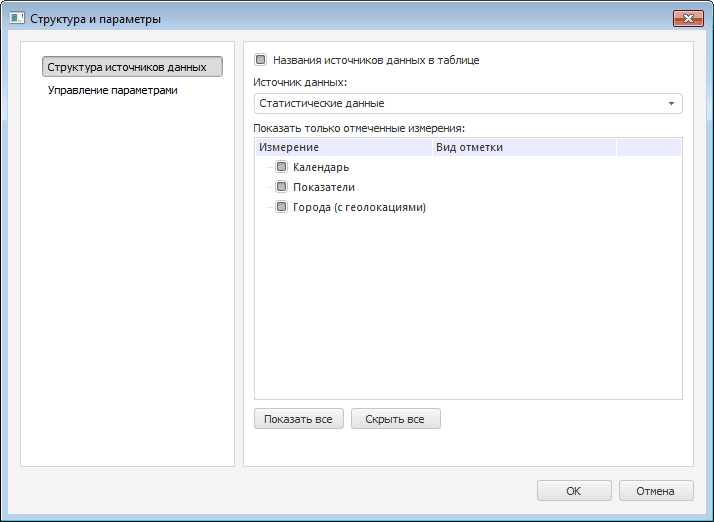
Task: Cancel with the Отмена button
Action: [656, 491]
